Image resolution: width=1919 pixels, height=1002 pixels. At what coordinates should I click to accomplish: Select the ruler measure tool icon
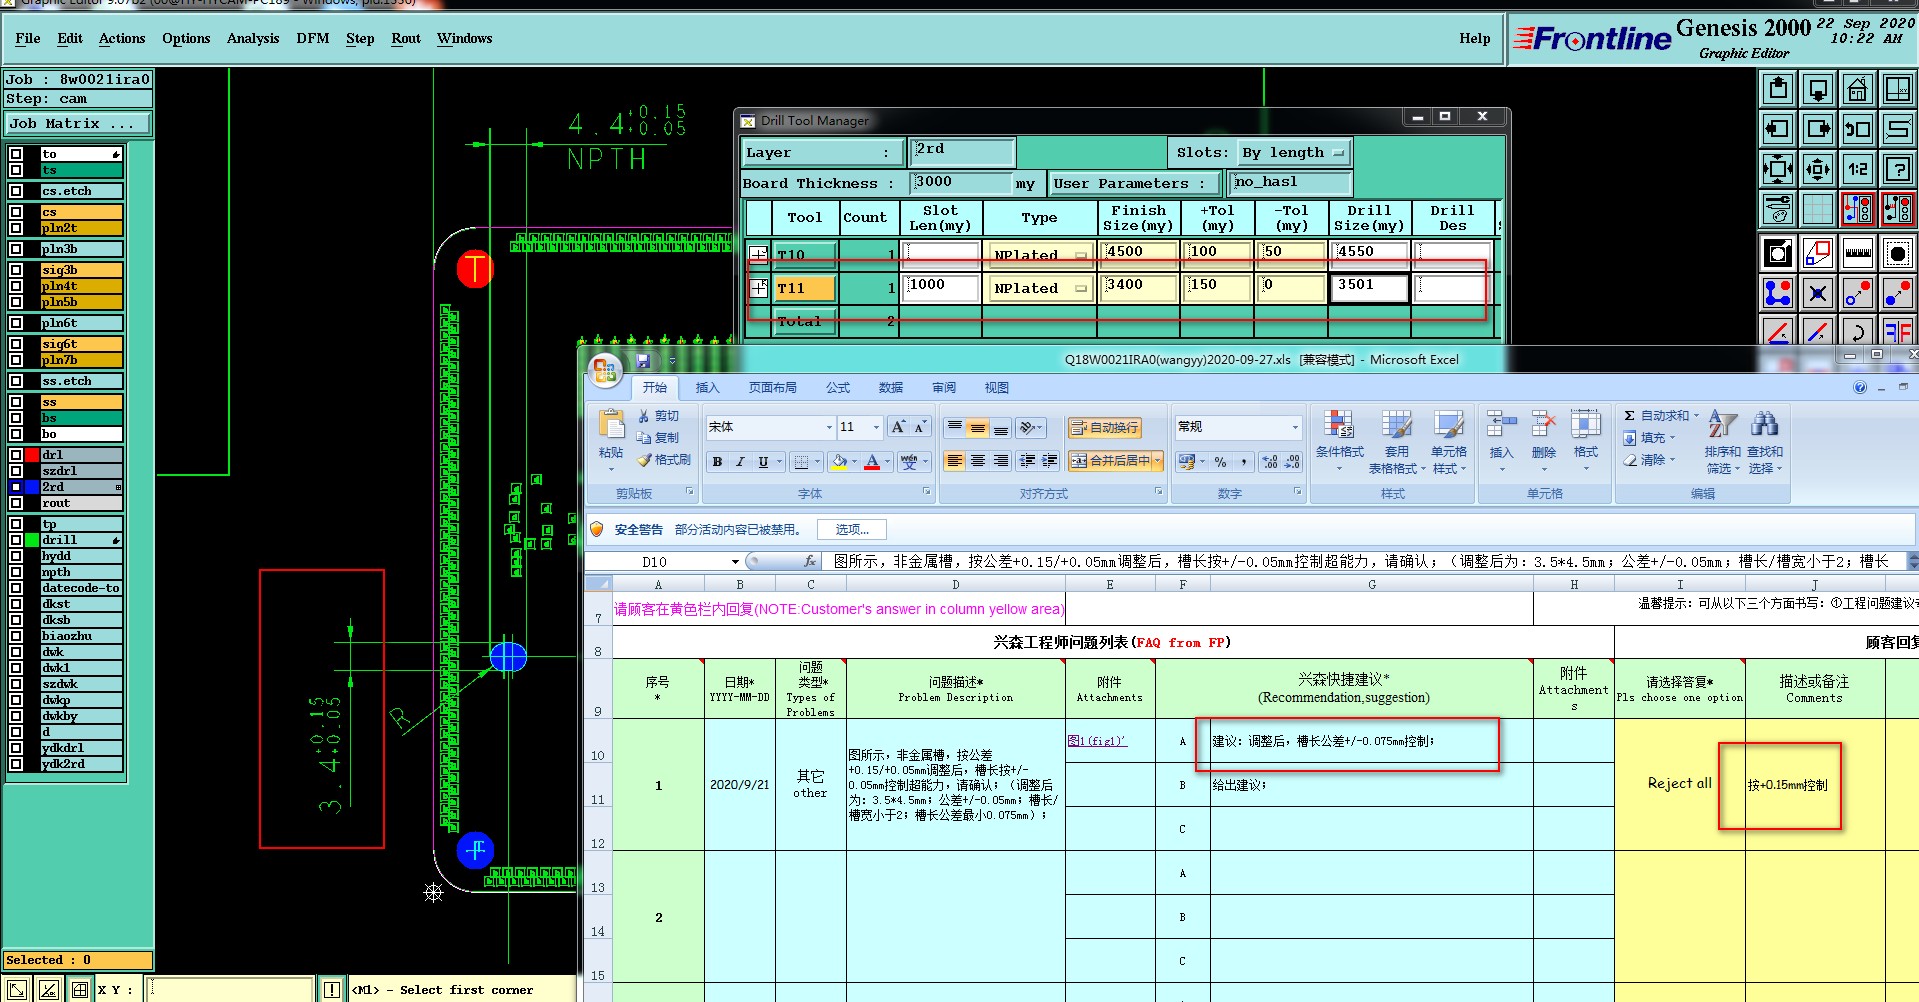click(x=1857, y=253)
